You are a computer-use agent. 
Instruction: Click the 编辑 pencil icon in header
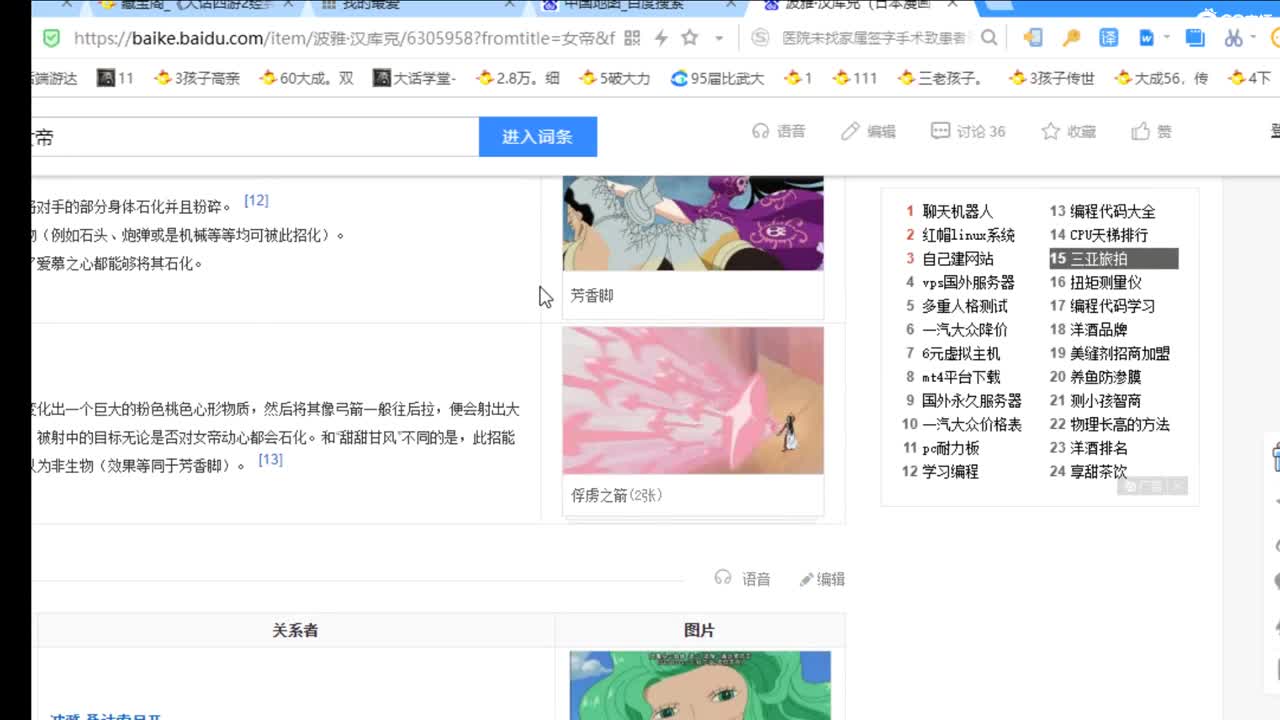(850, 131)
